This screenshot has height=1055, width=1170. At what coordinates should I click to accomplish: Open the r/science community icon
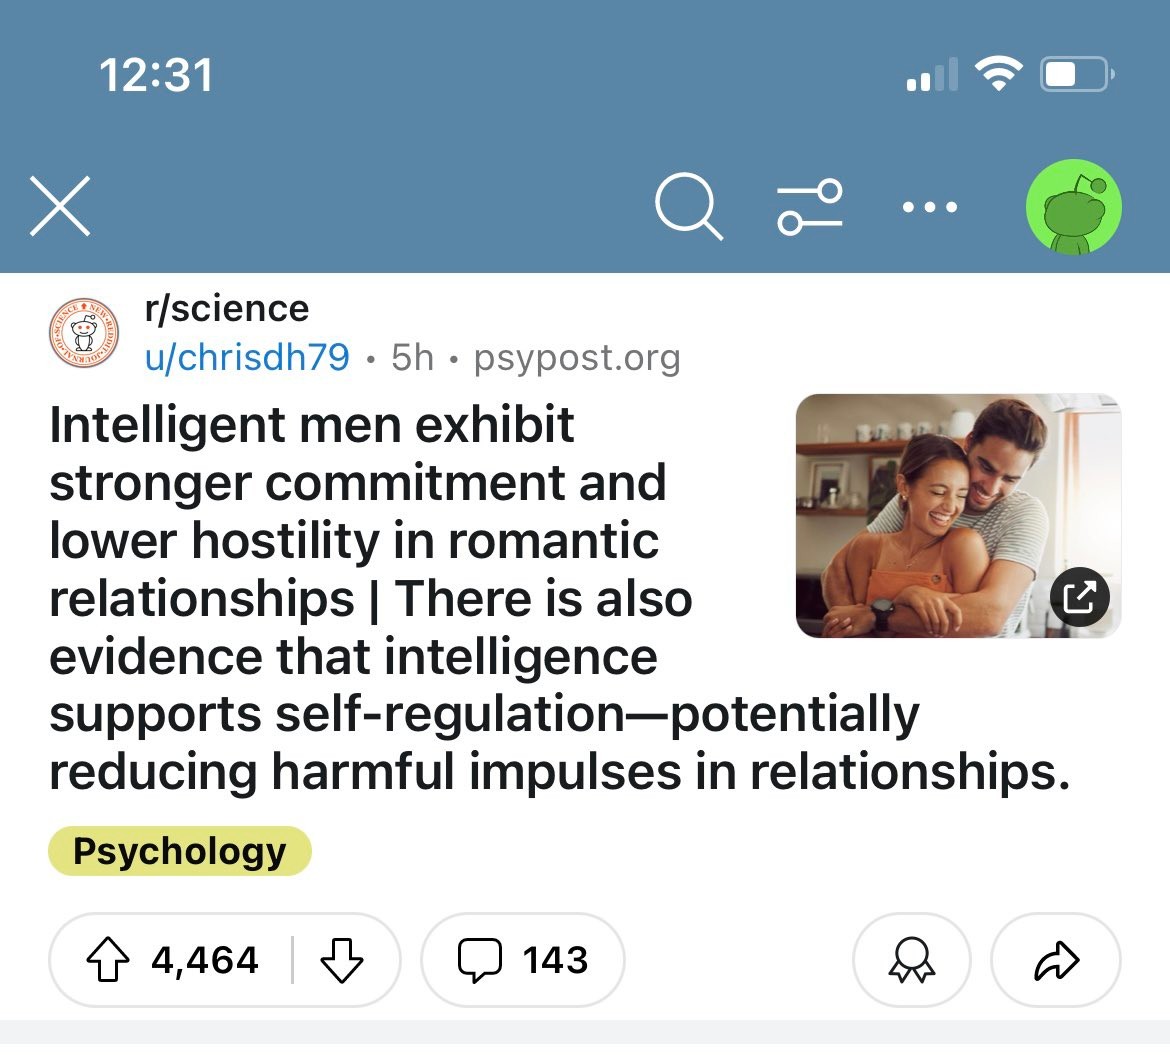84,333
